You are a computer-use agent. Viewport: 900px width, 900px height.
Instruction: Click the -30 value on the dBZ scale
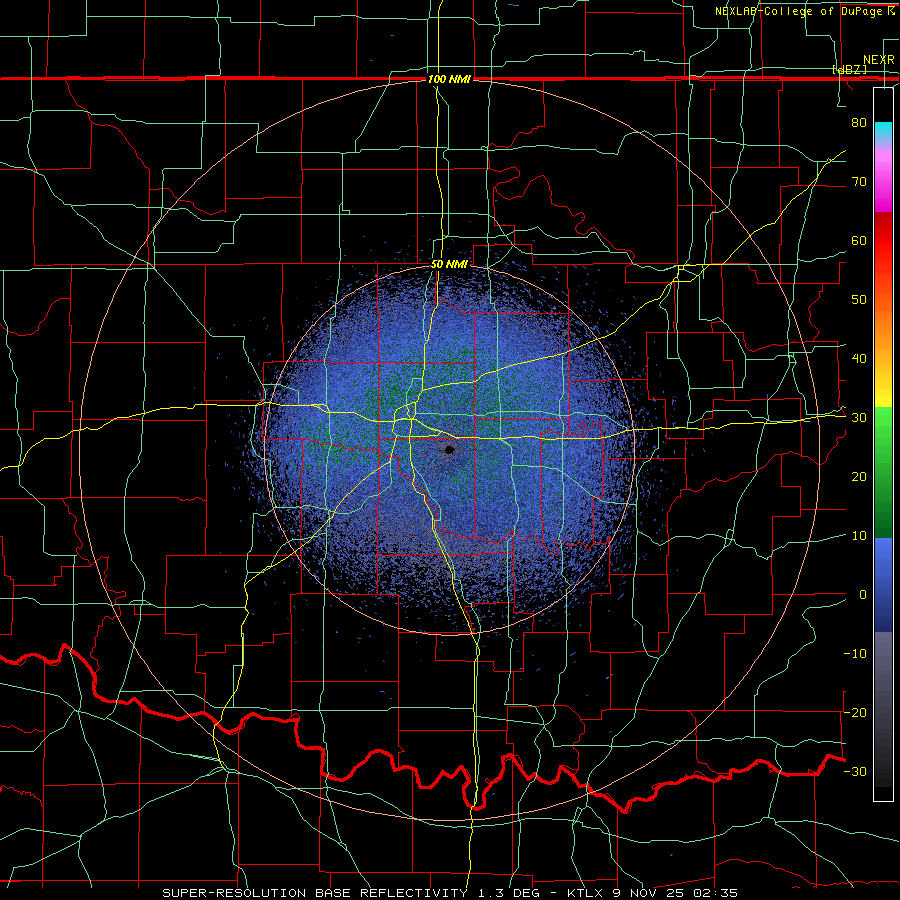(855, 771)
